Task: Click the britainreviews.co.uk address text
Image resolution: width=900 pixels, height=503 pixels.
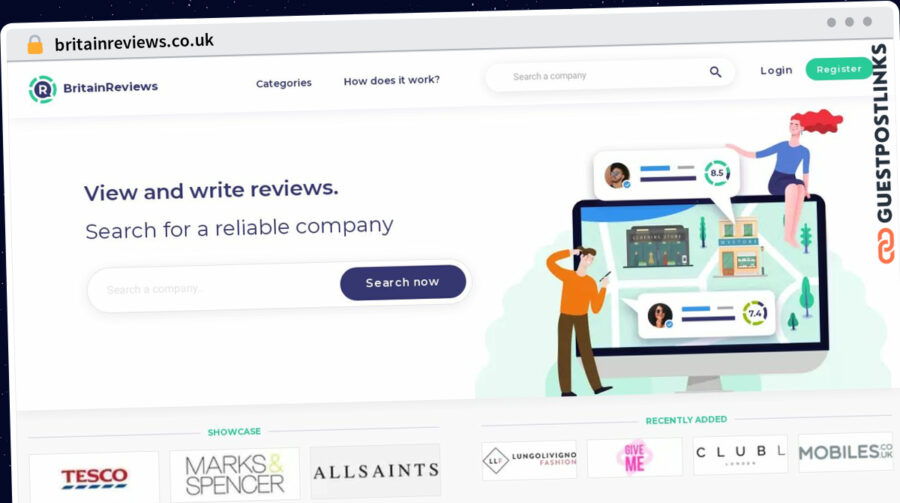Action: (134, 42)
